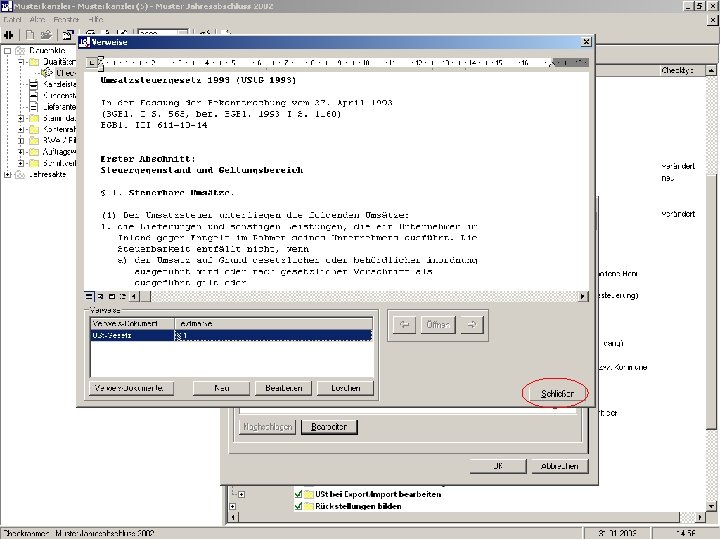Toggle checkmark of Rückstellungen bilden

(x=298, y=506)
